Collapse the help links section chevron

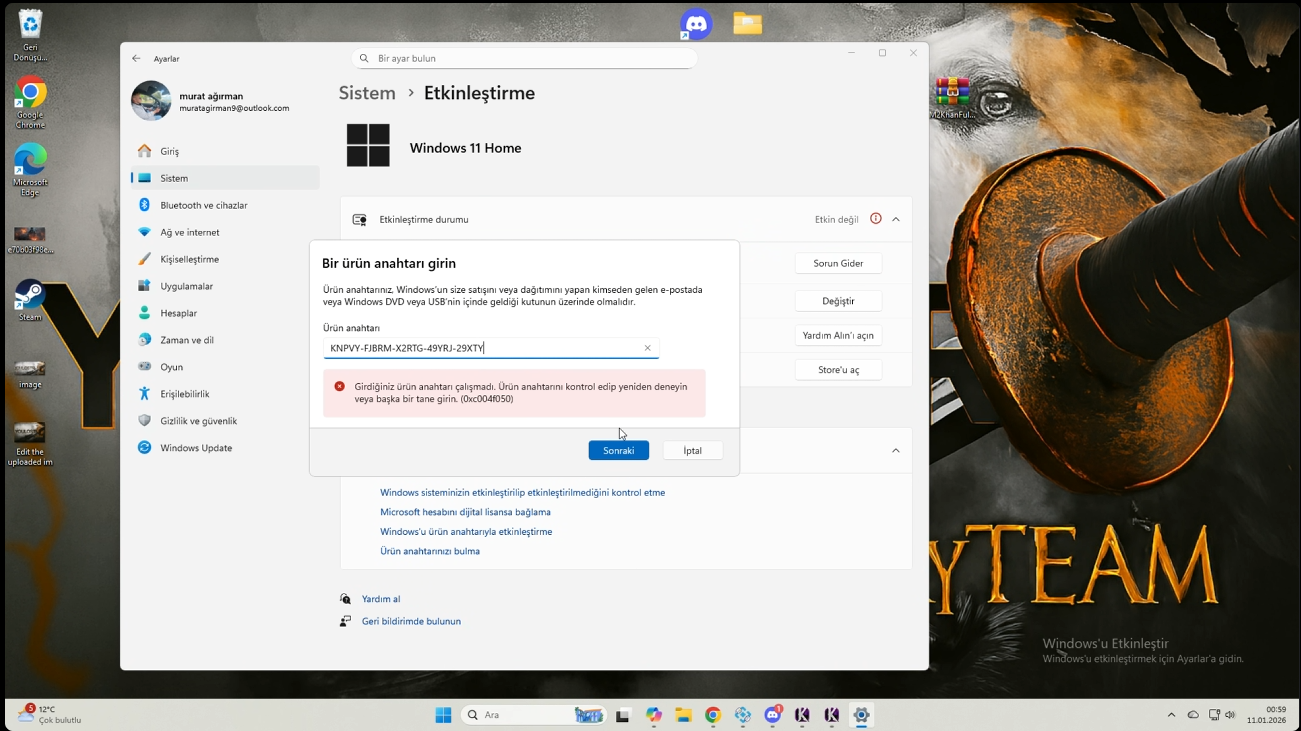click(896, 451)
